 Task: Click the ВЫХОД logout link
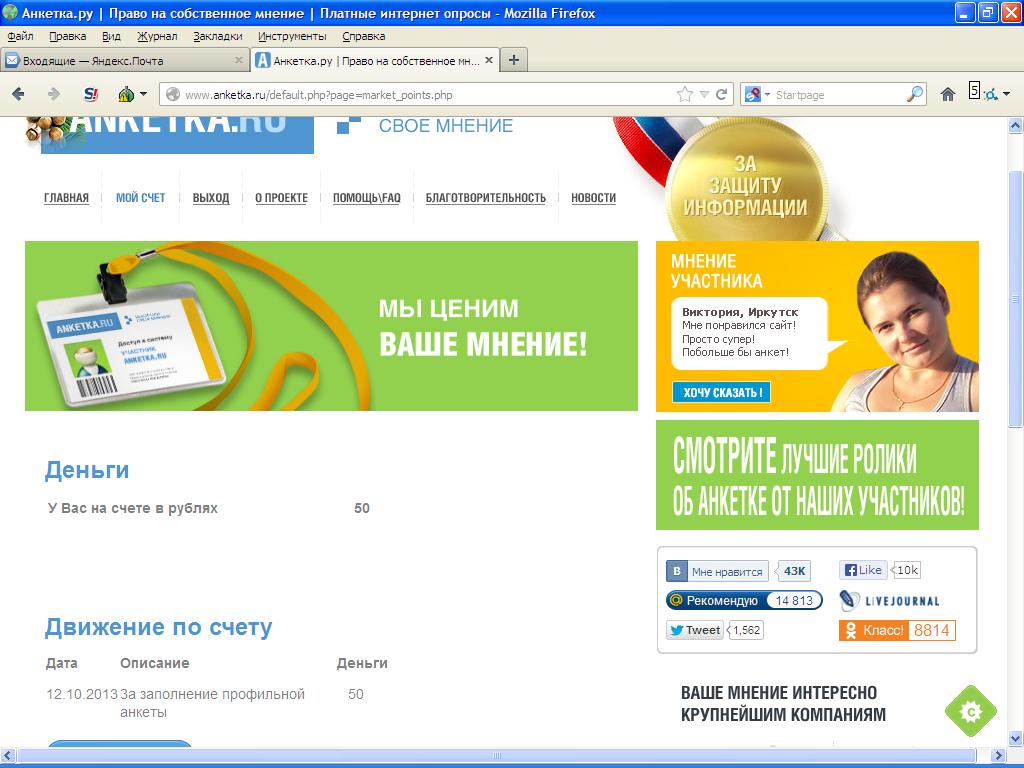point(211,198)
